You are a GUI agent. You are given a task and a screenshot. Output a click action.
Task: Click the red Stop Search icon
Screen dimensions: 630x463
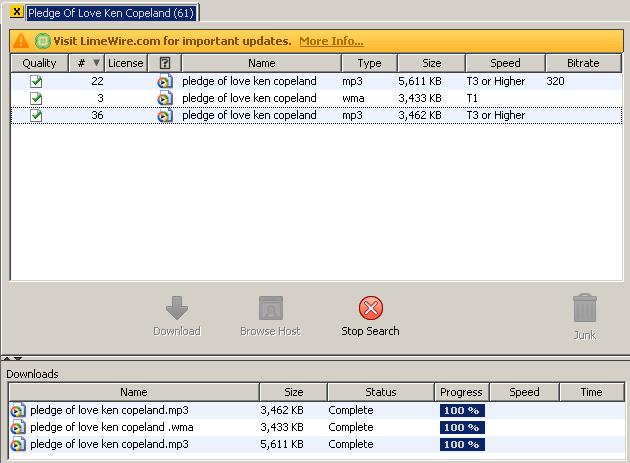[370, 308]
